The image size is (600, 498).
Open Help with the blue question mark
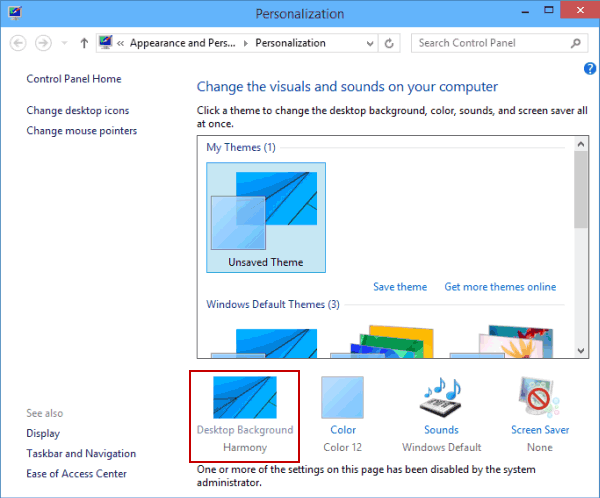coord(590,69)
